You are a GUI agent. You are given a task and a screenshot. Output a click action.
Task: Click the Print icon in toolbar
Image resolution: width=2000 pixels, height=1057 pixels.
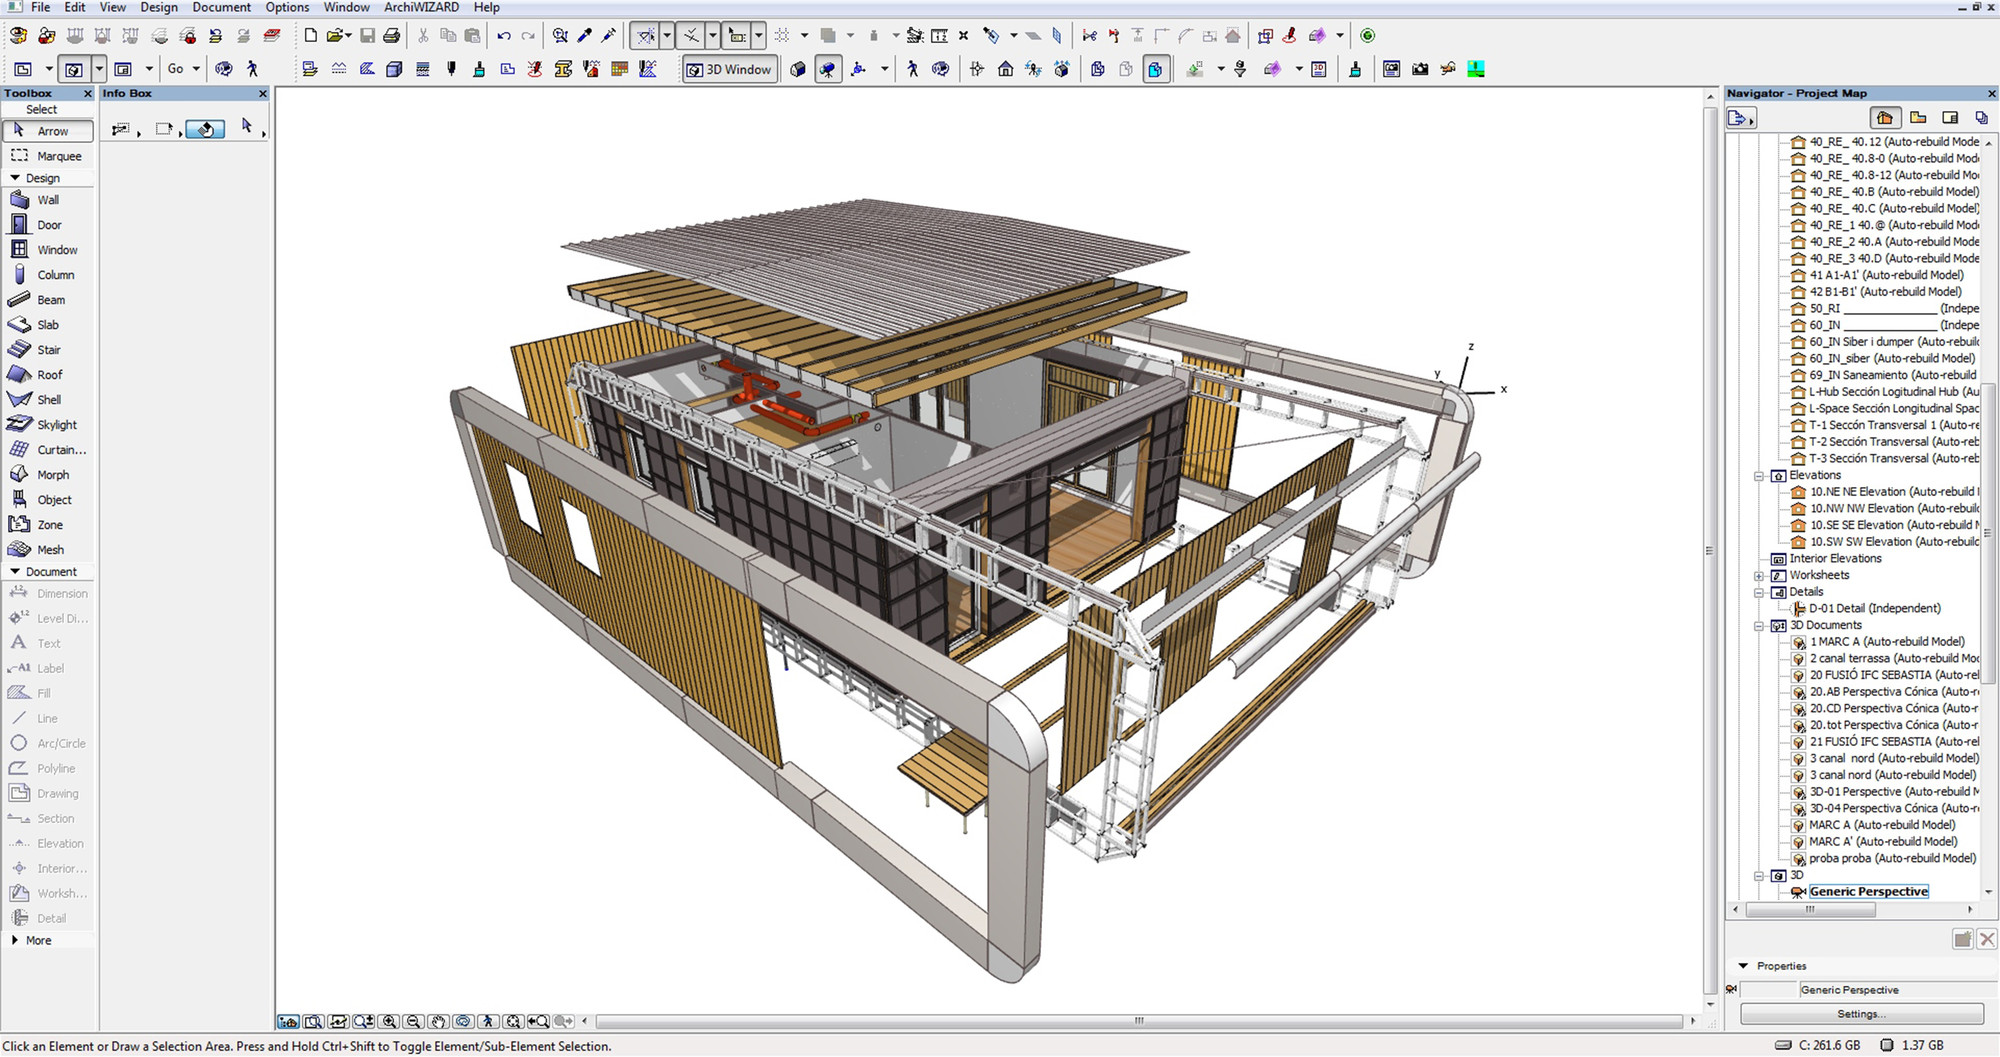[392, 36]
